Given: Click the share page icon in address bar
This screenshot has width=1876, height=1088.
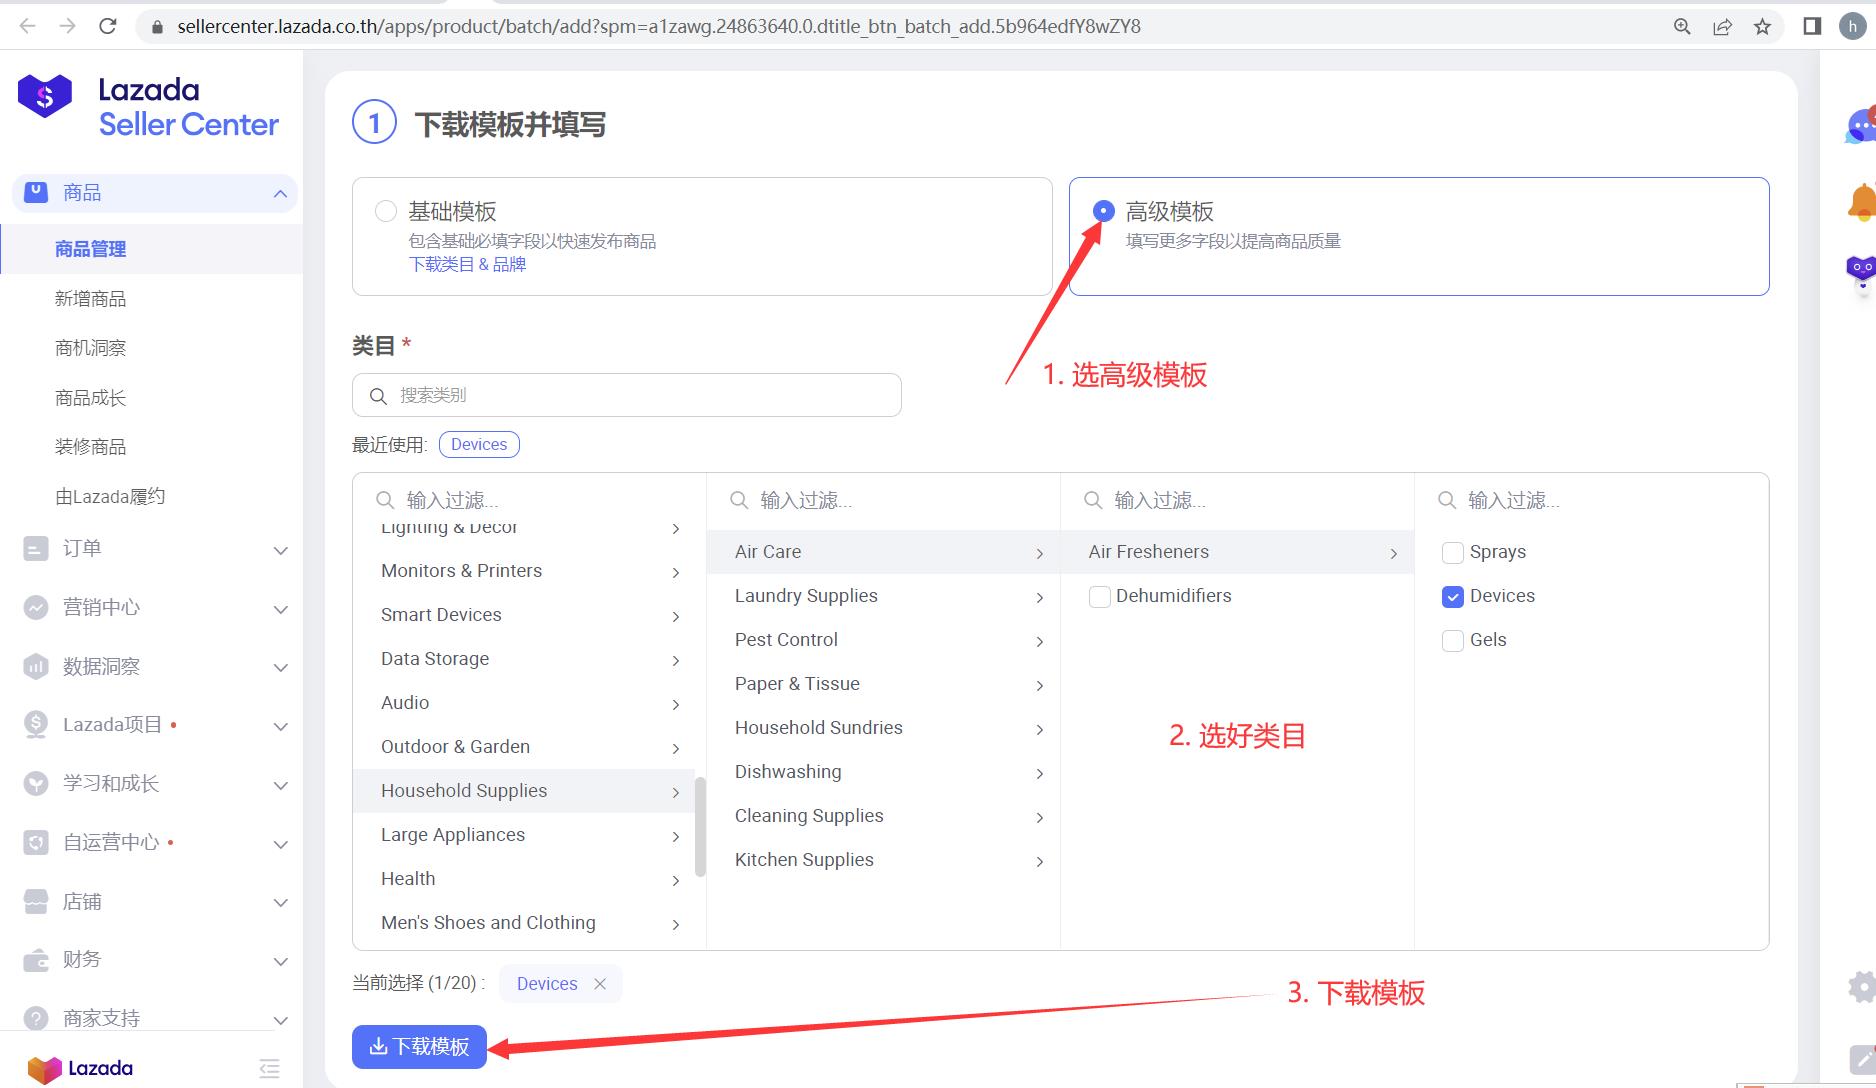Looking at the screenshot, I should (1722, 27).
